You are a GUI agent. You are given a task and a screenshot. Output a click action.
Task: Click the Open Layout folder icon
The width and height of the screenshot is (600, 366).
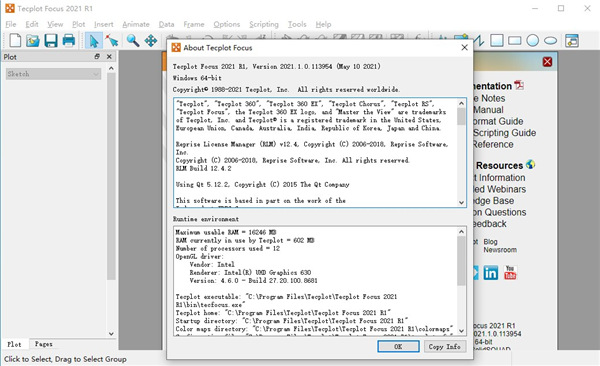click(33, 40)
